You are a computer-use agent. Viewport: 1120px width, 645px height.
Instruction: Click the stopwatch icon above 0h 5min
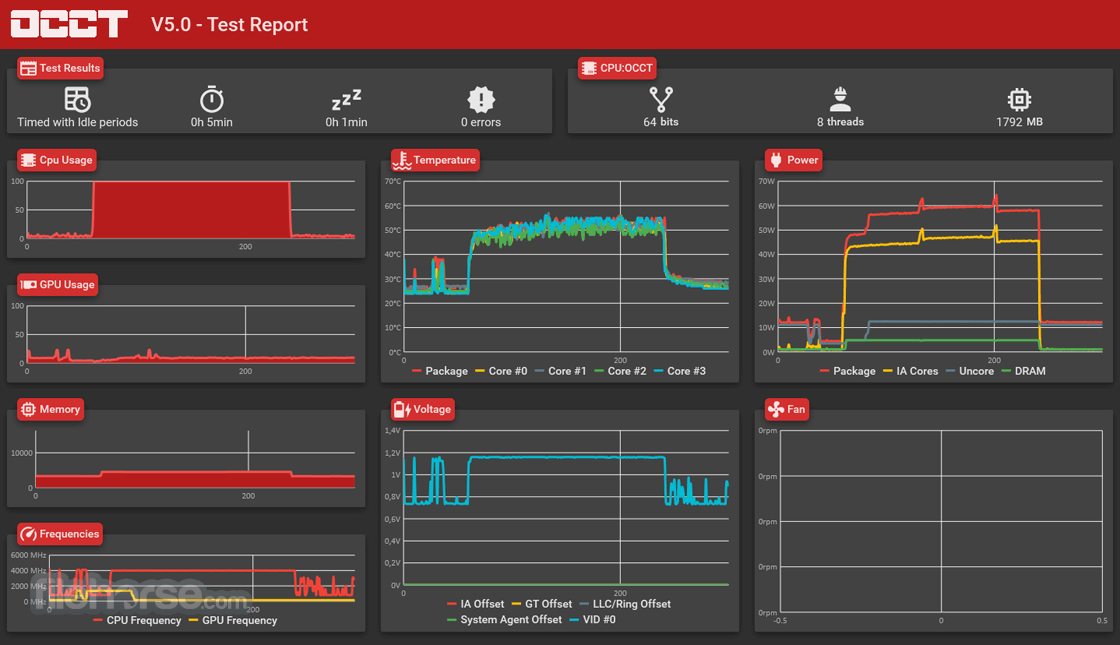point(211,99)
